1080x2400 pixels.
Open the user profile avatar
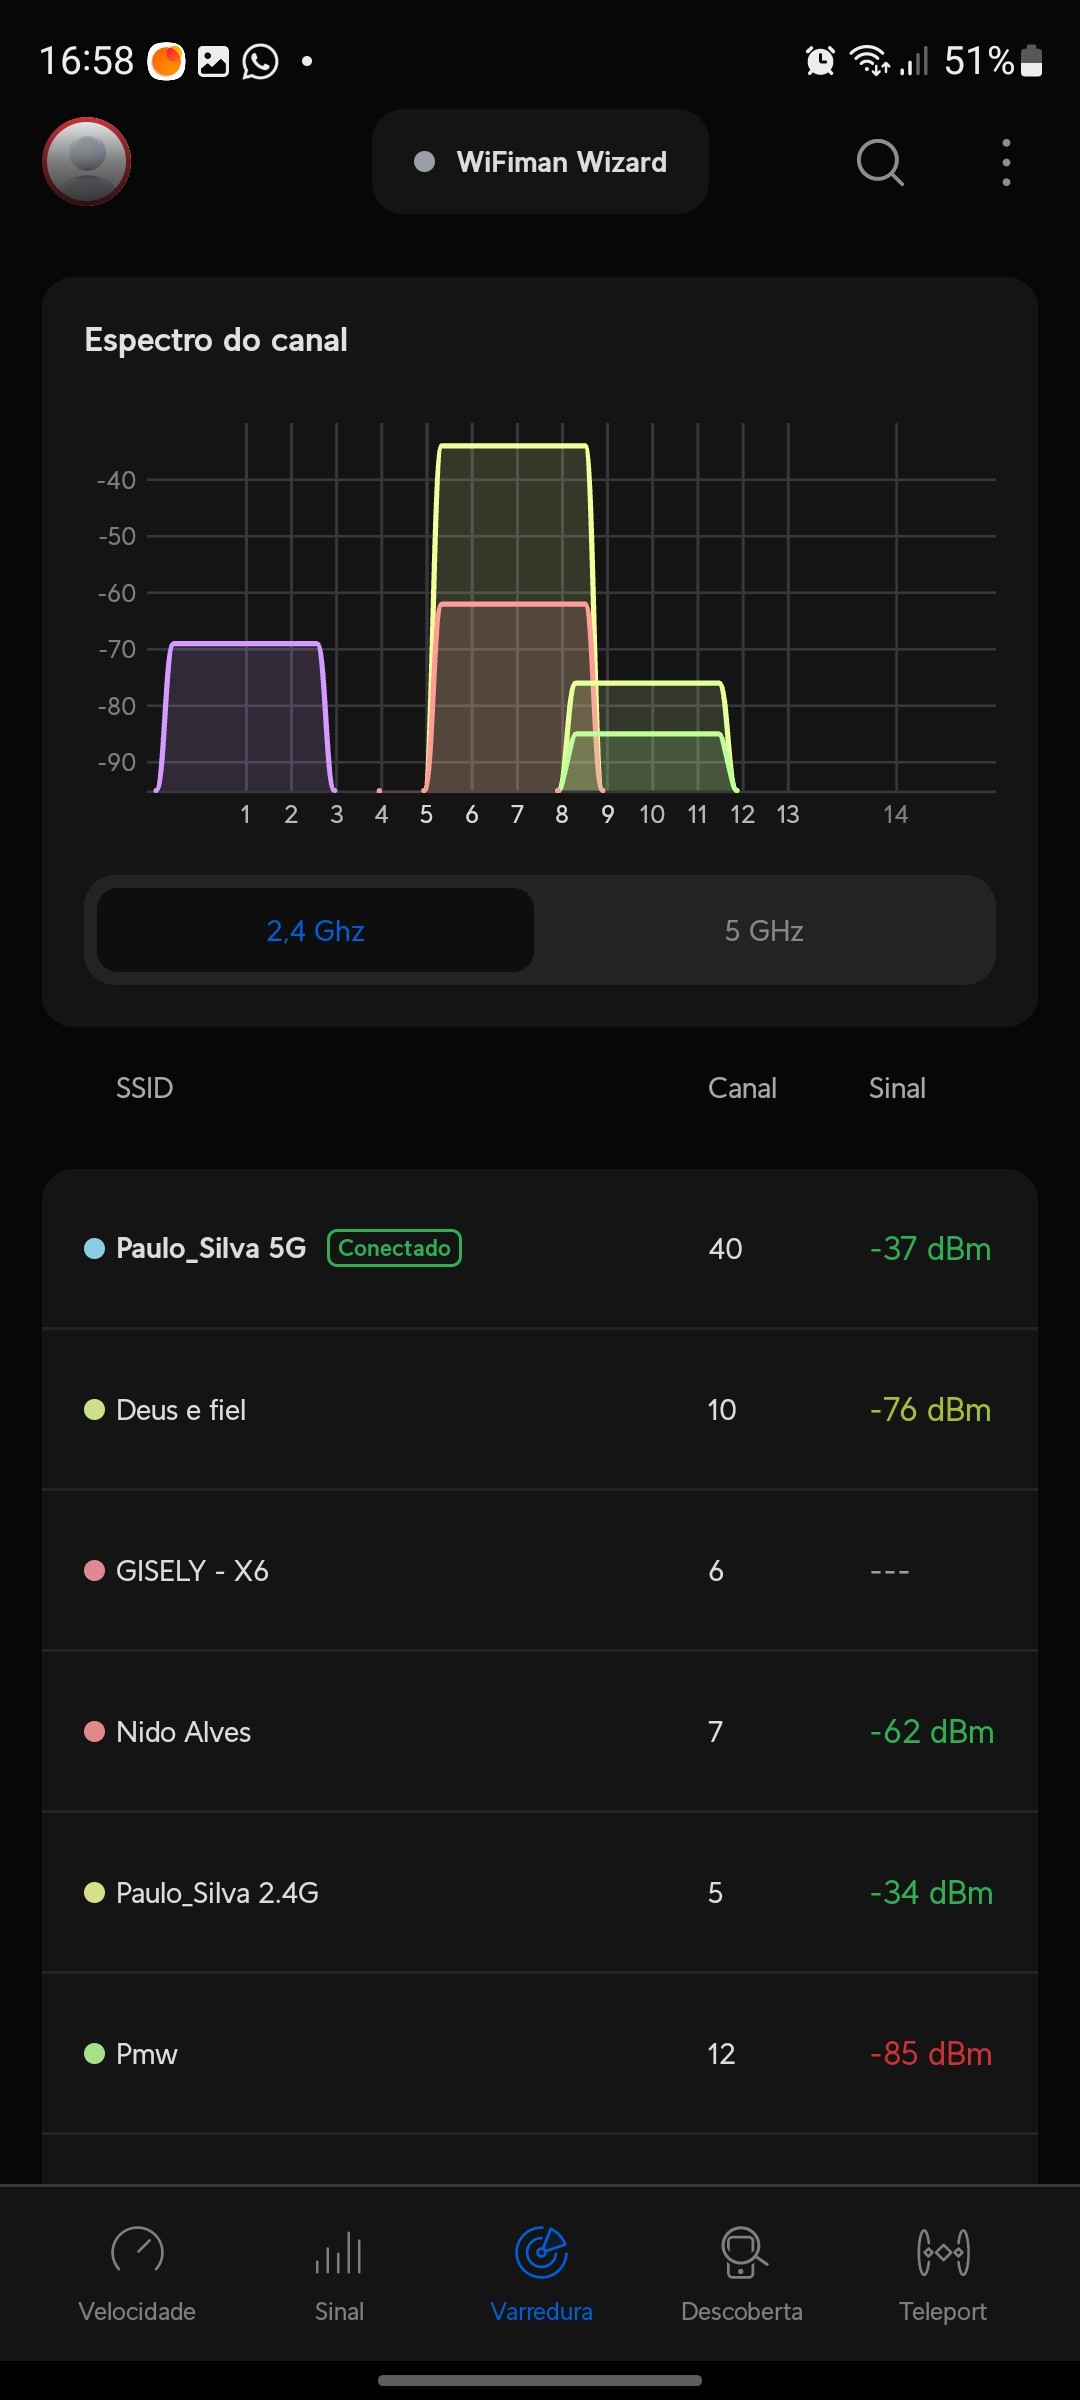point(87,161)
